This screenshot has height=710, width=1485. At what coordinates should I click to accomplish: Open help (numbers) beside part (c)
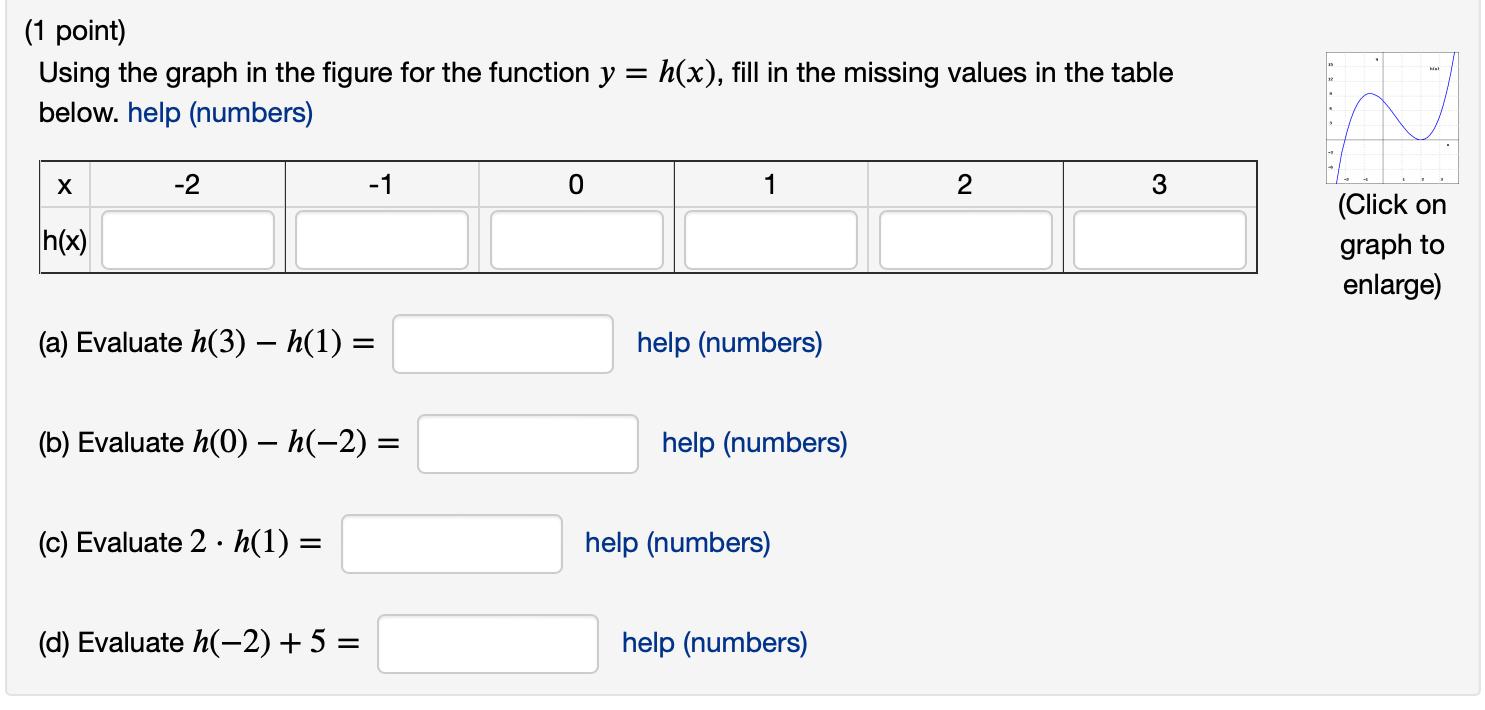pyautogui.click(x=678, y=543)
